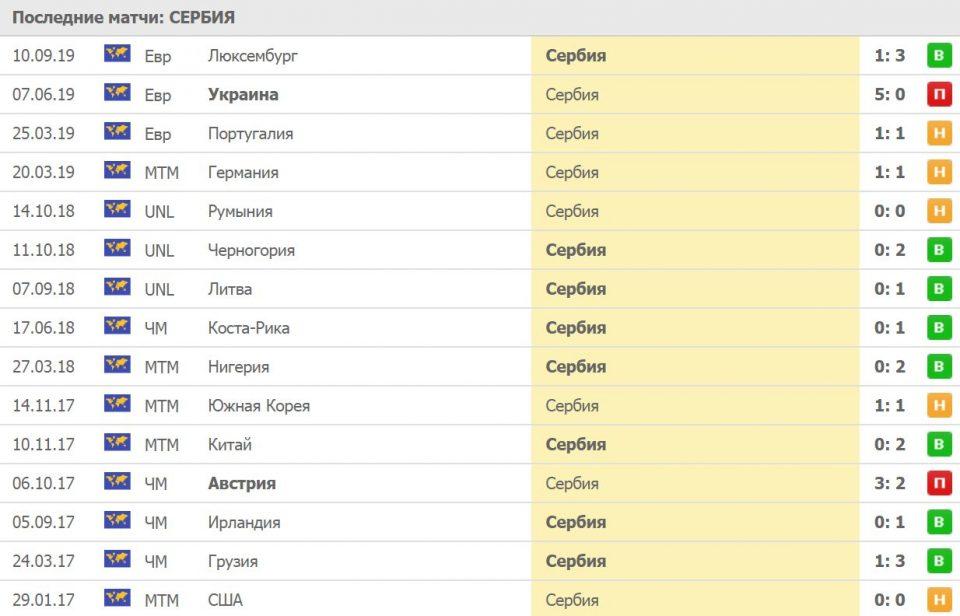Click the red П badge for Австрия match
The image size is (960, 616).
coord(938,483)
